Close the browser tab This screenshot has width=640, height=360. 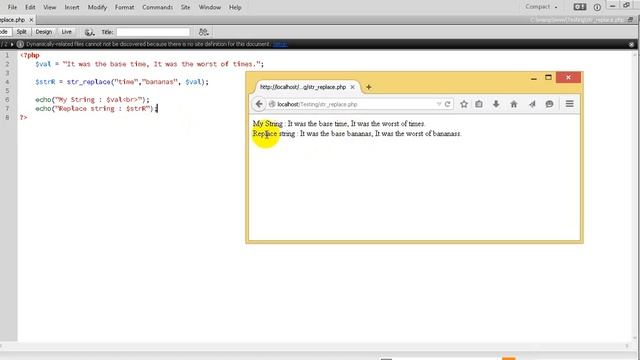tap(353, 87)
